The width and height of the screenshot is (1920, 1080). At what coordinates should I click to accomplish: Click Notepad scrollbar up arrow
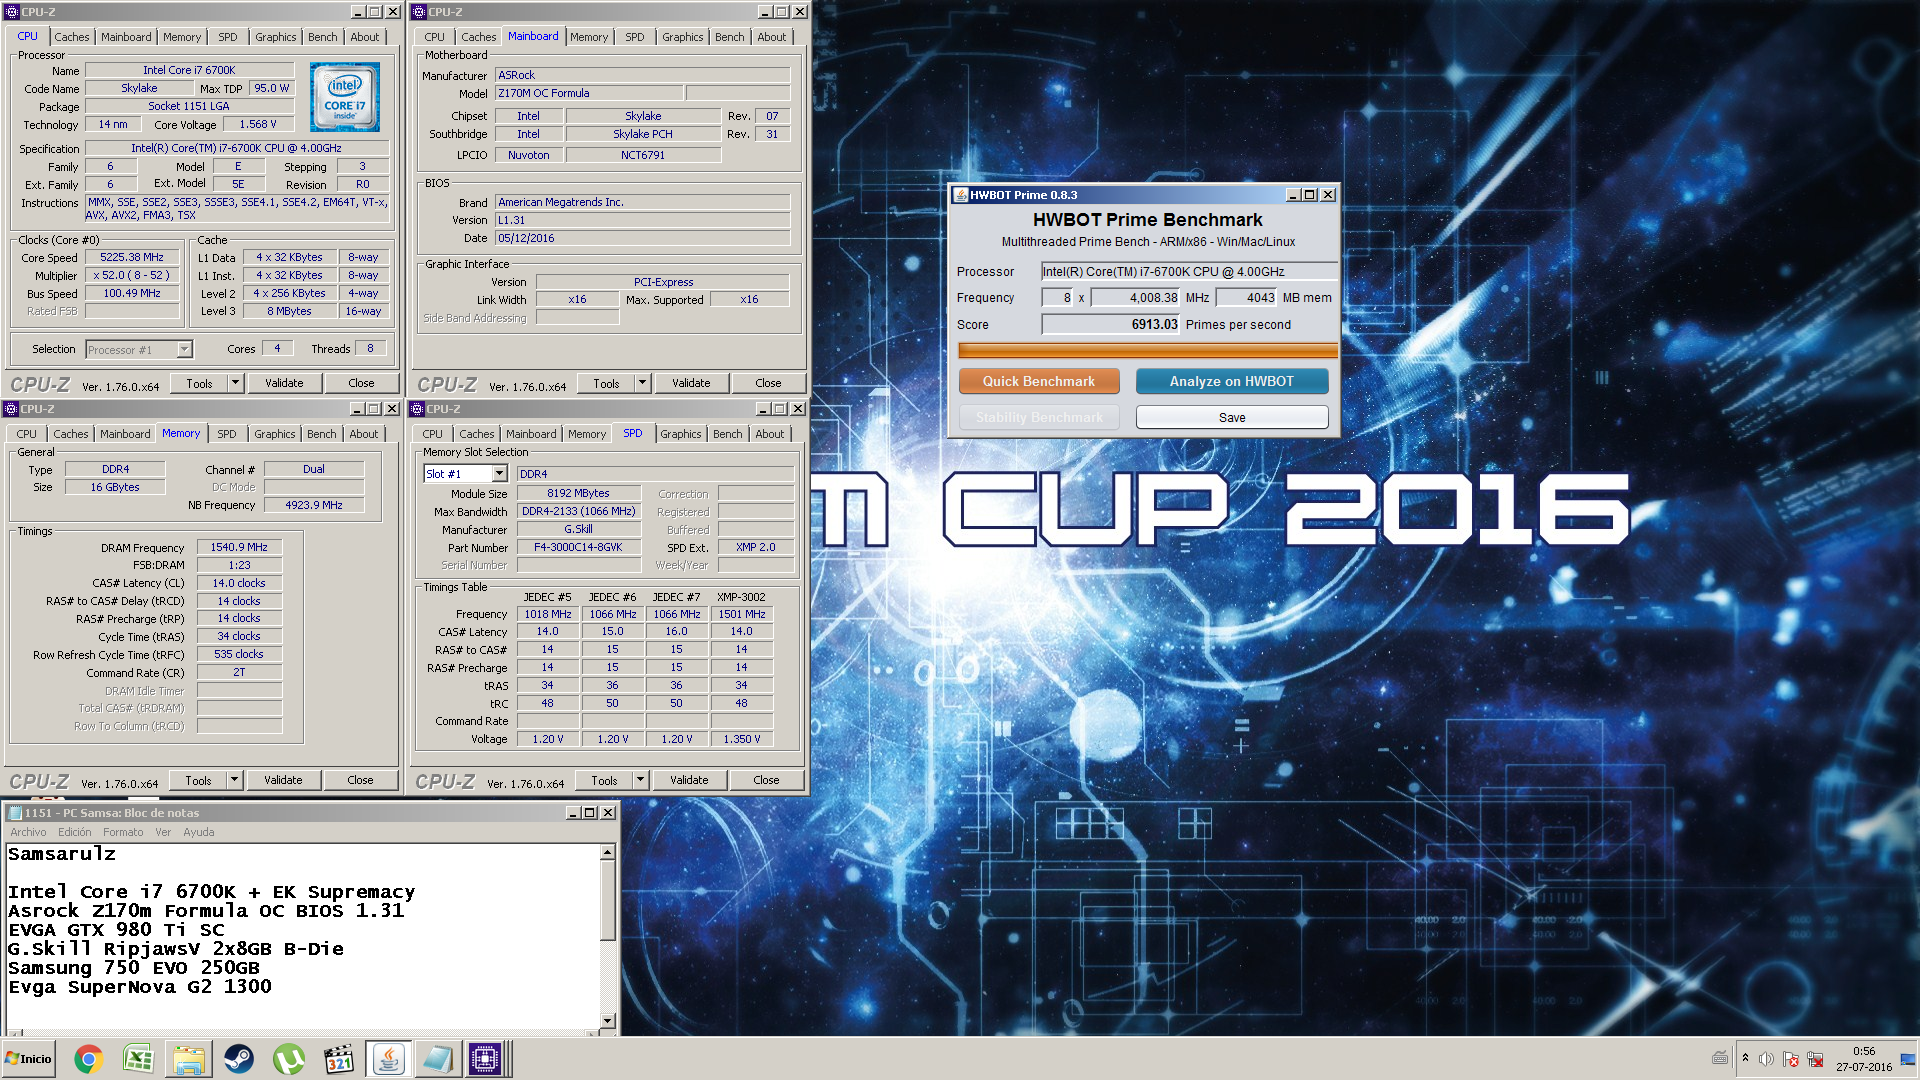[607, 853]
